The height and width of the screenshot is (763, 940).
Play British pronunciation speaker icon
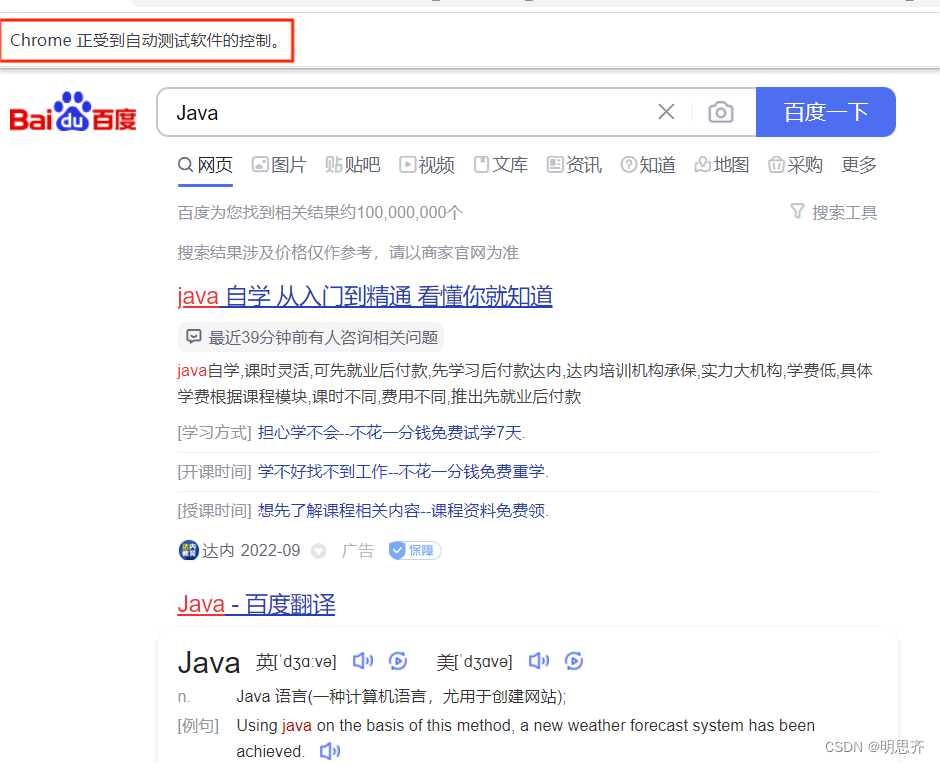click(x=363, y=661)
